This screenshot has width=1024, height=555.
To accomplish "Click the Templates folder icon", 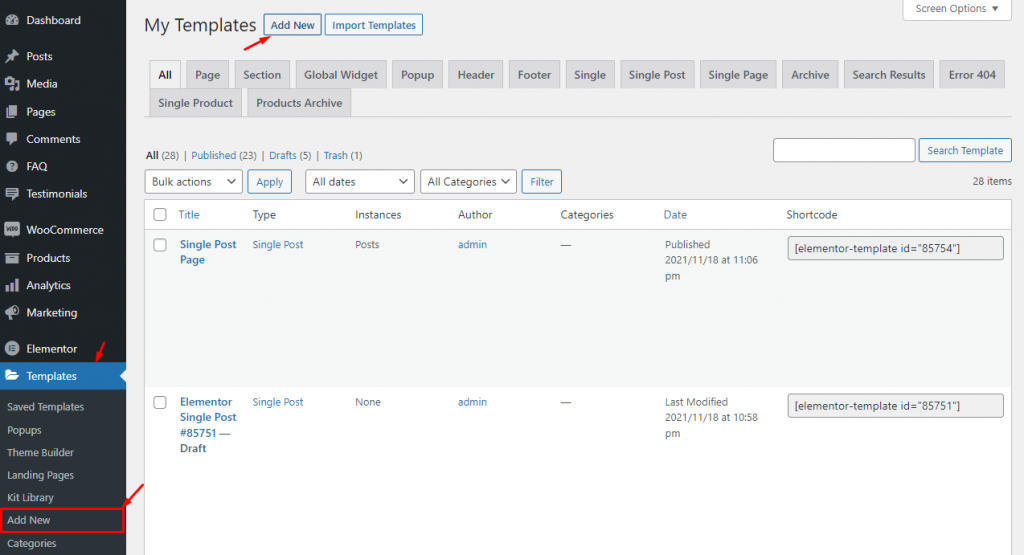I will pos(12,375).
